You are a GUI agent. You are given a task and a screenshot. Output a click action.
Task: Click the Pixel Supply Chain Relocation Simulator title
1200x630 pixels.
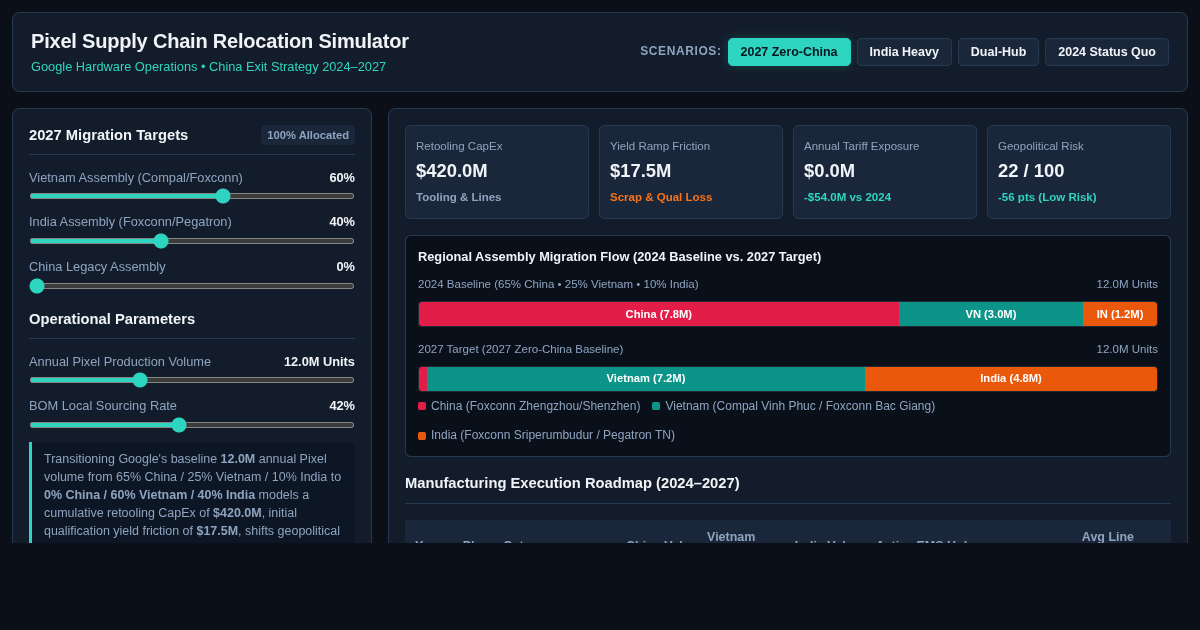coord(220,41)
